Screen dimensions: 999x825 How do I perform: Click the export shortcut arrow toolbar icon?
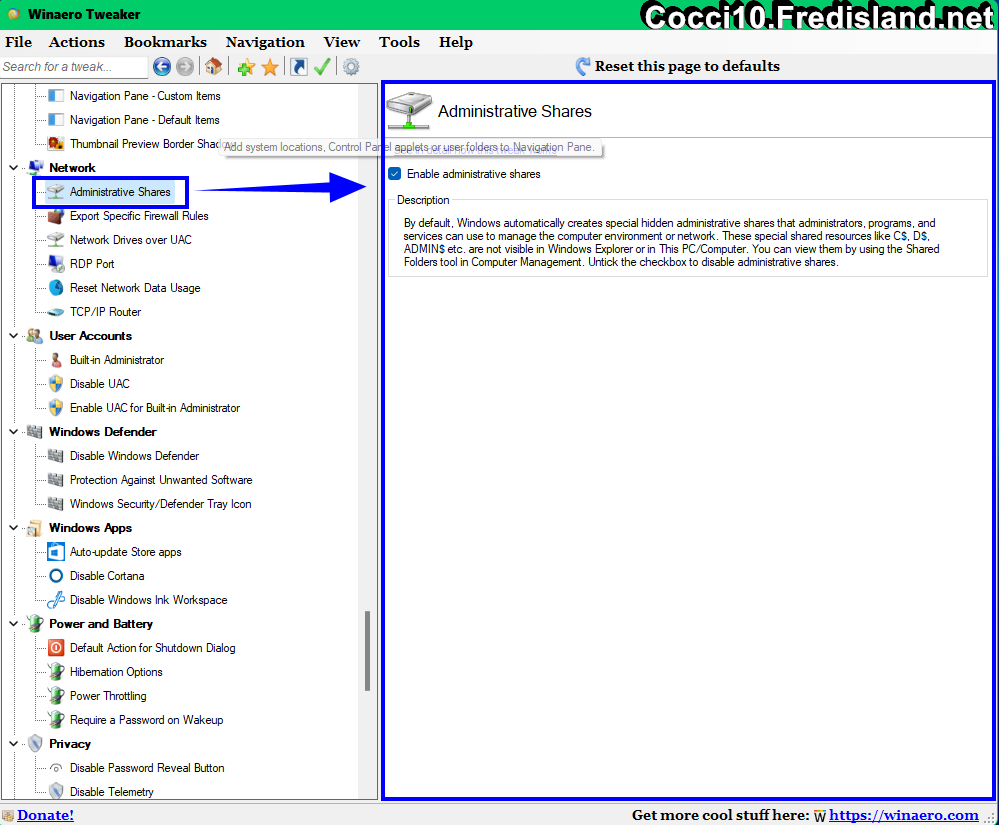299,66
